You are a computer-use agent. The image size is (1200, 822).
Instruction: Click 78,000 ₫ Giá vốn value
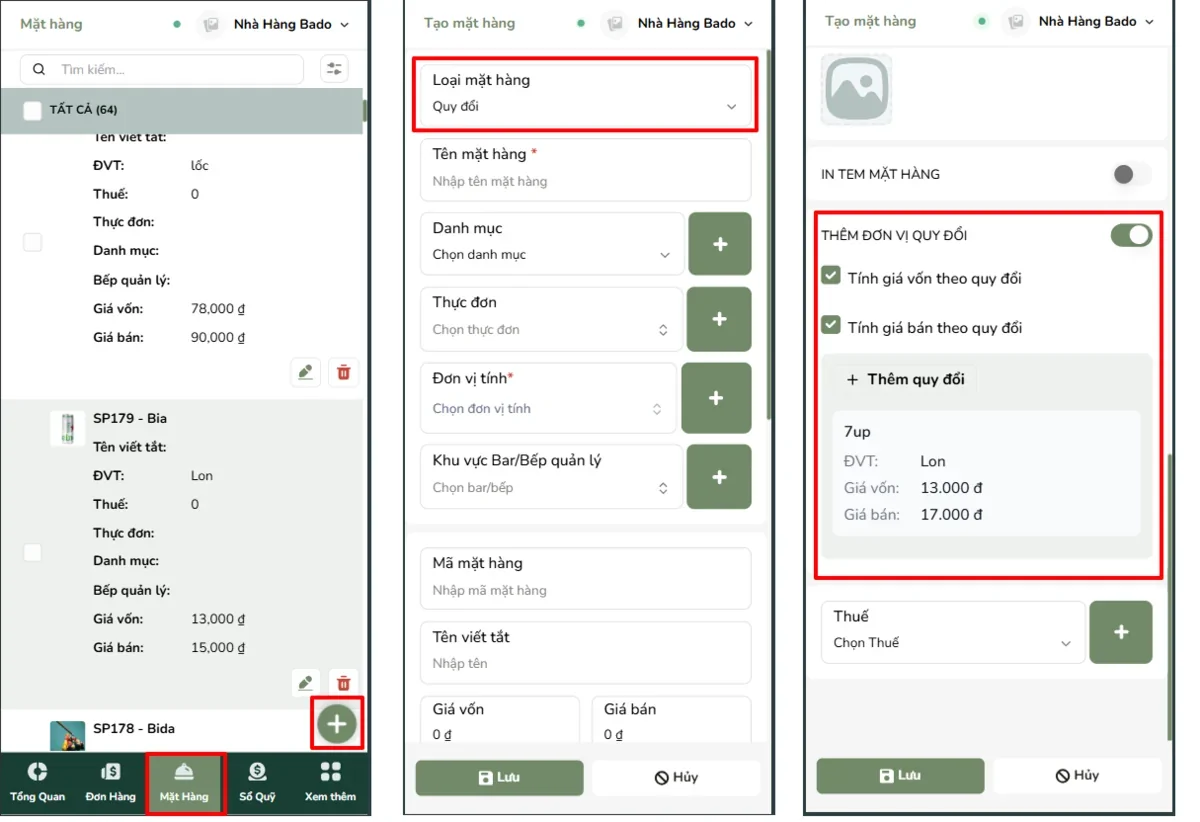pyautogui.click(x=218, y=309)
